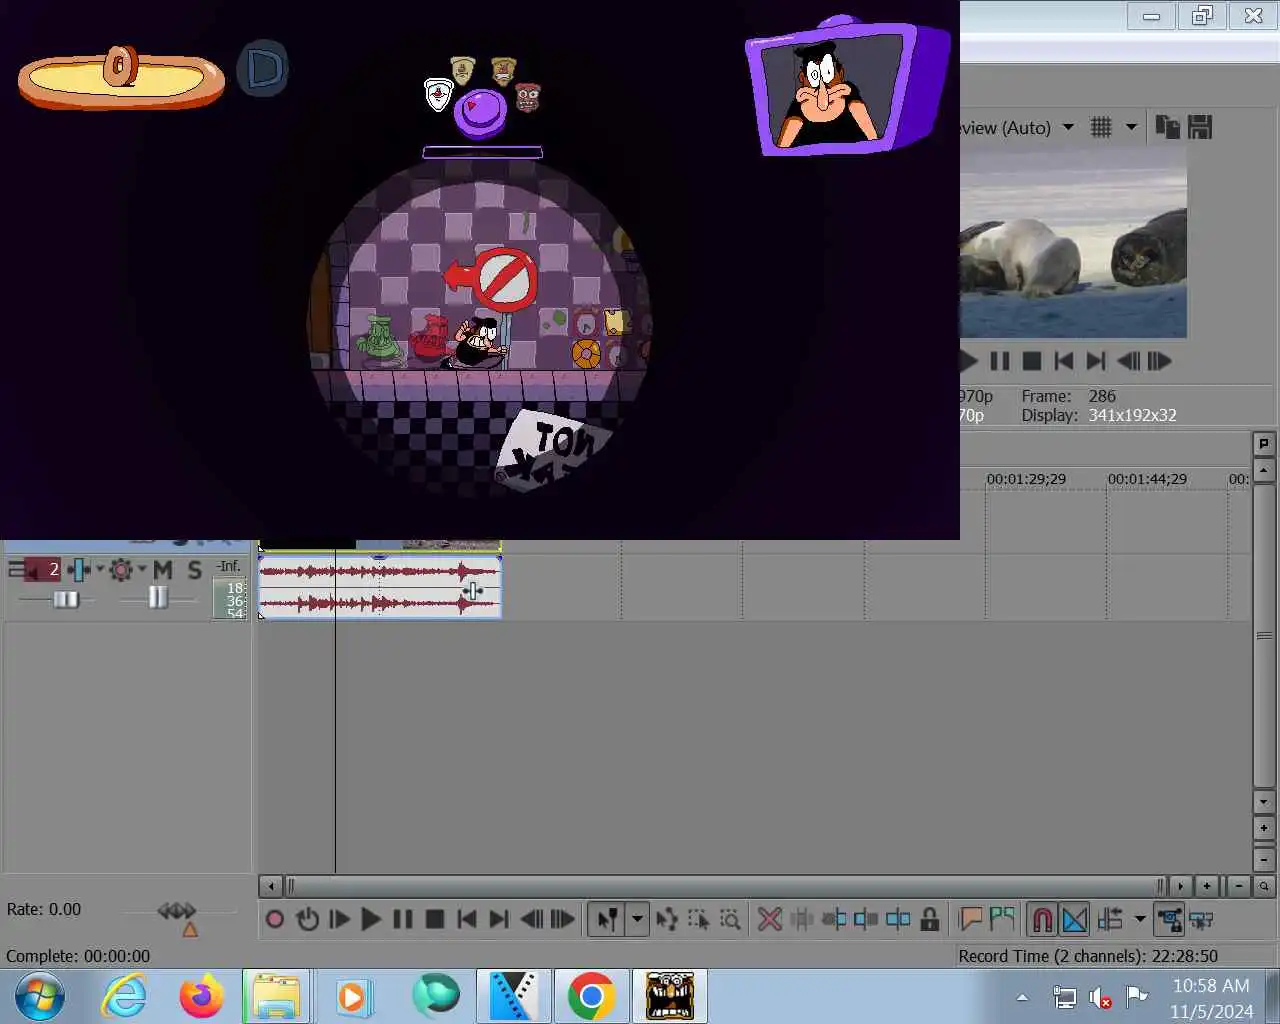Image resolution: width=1280 pixels, height=1024 pixels.
Task: Toggle Automatic Crossfades button
Action: (1074, 919)
